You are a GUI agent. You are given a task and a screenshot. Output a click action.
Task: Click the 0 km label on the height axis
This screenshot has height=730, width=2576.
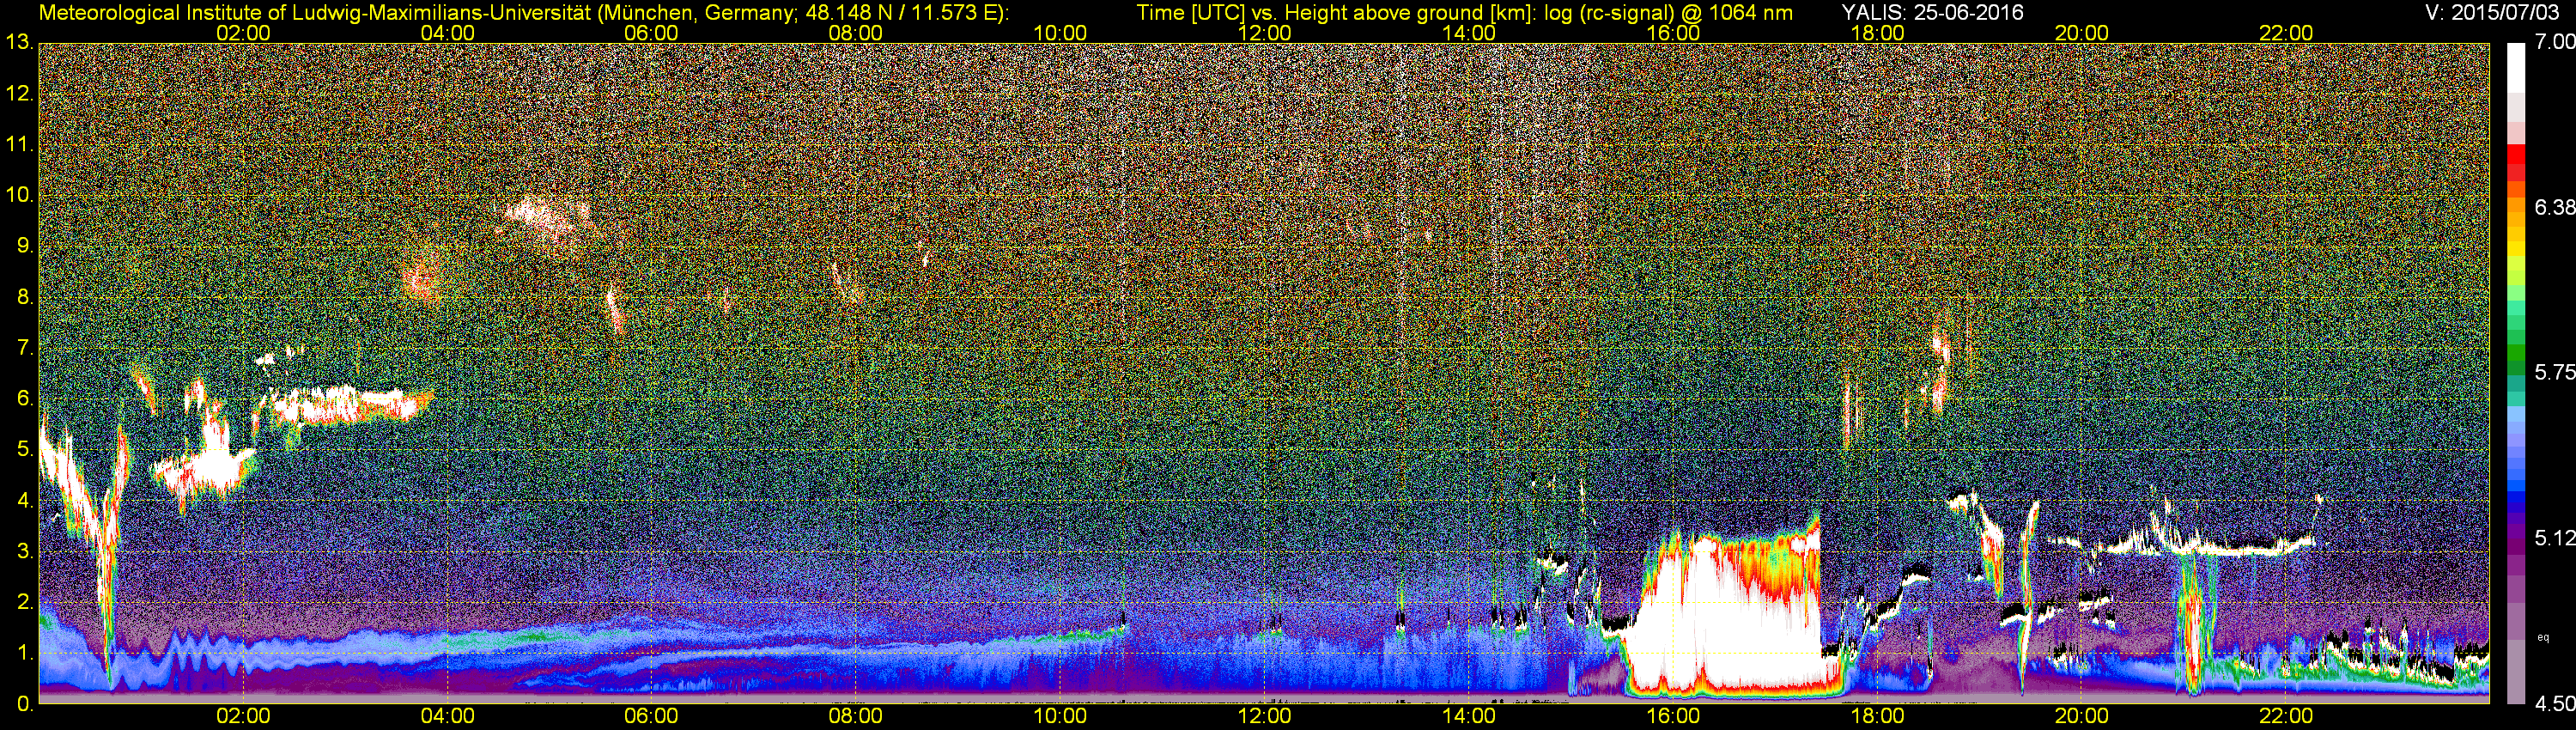(24, 704)
